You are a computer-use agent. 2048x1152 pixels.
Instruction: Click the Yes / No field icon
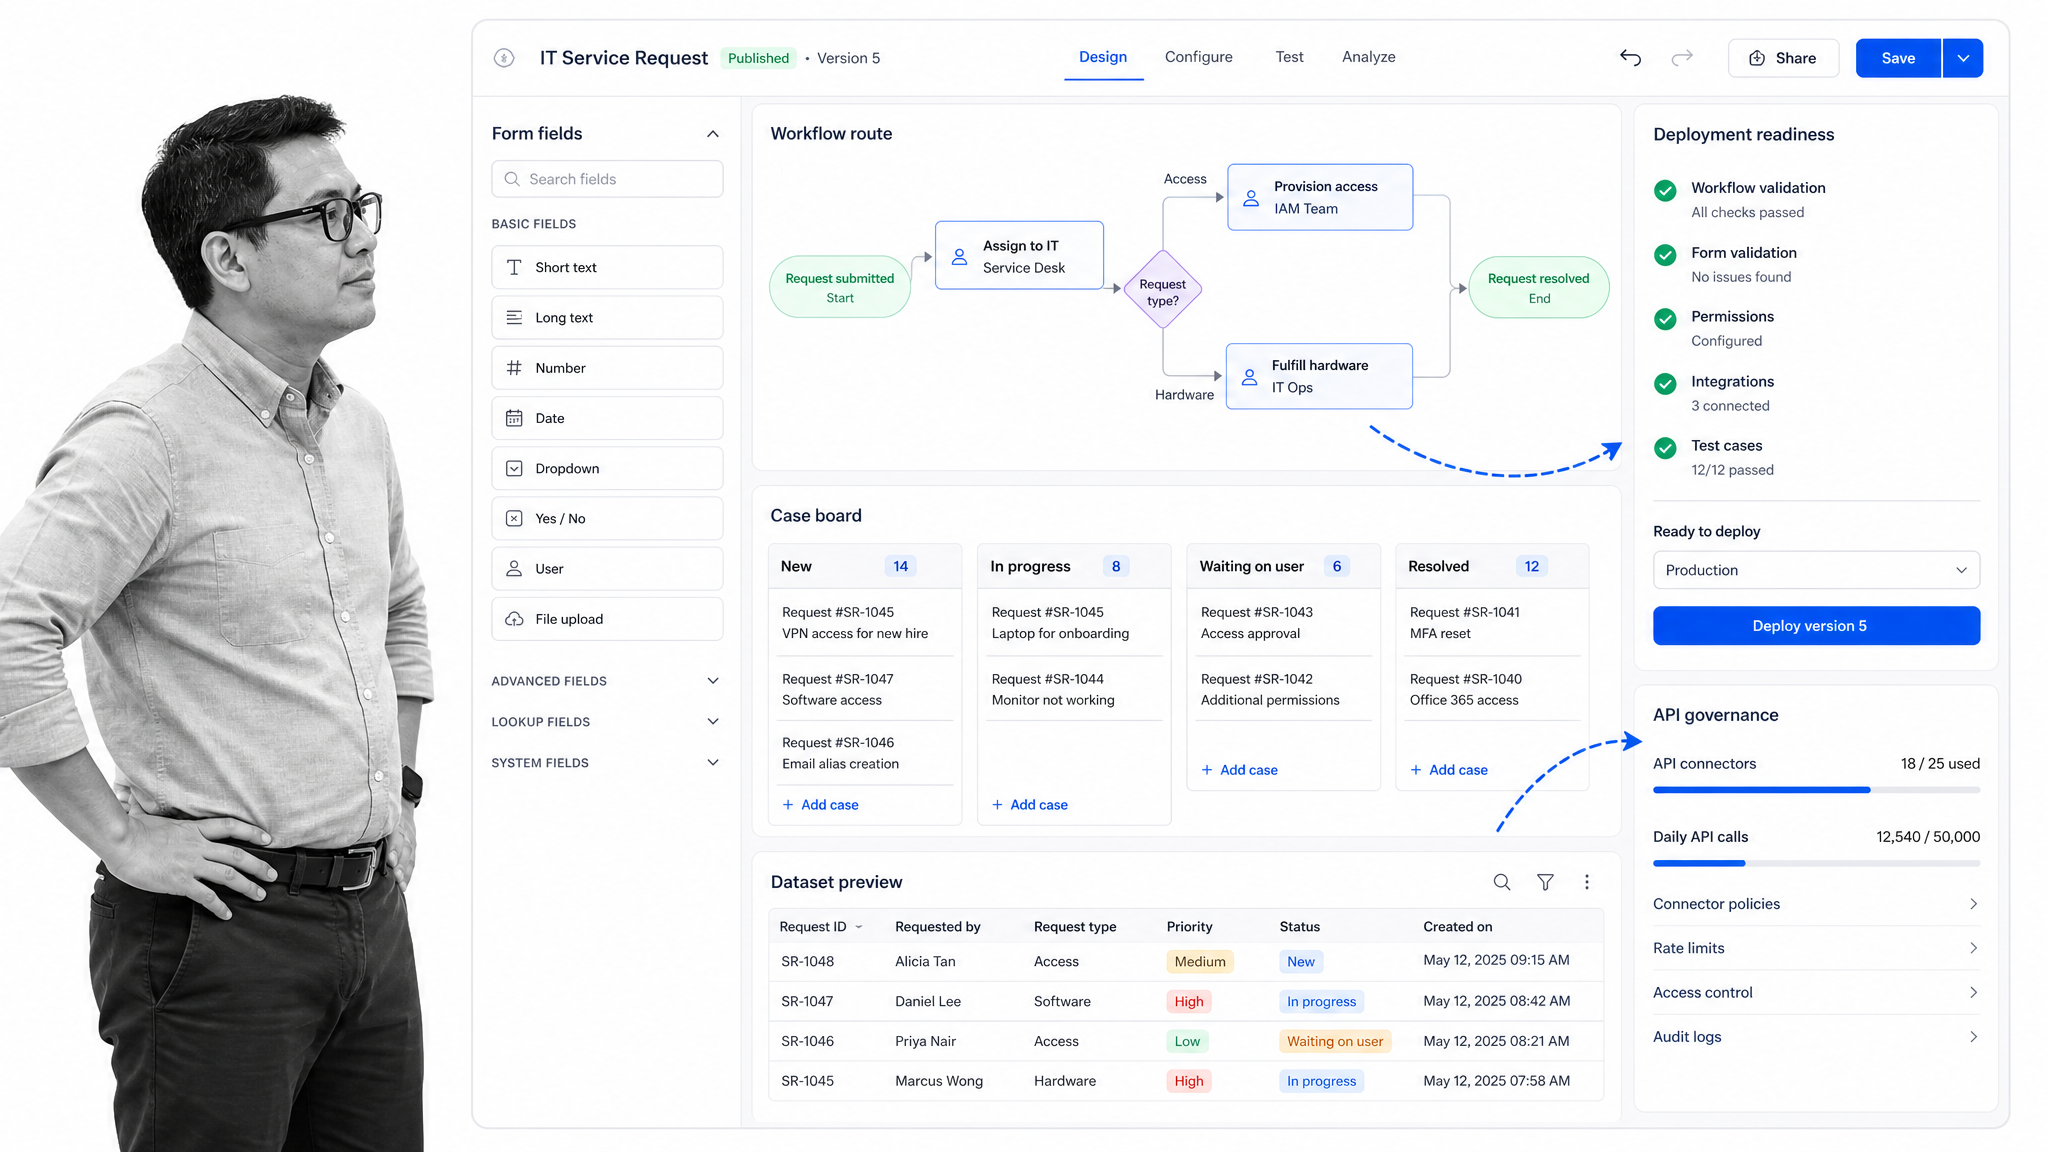514,518
